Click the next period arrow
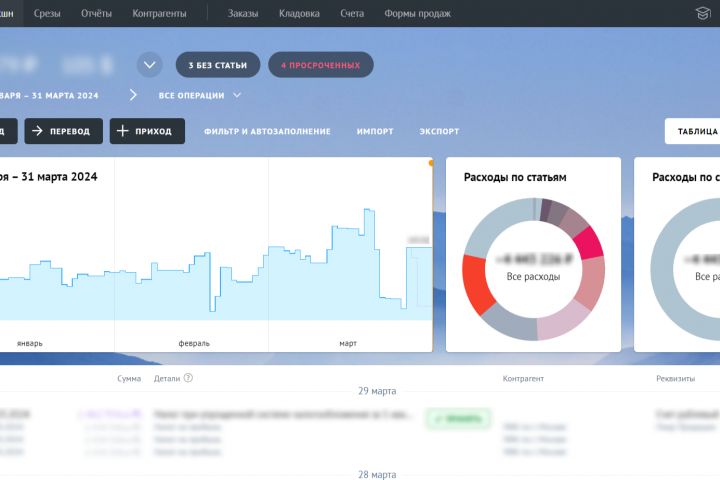720x480 pixels. (x=133, y=95)
